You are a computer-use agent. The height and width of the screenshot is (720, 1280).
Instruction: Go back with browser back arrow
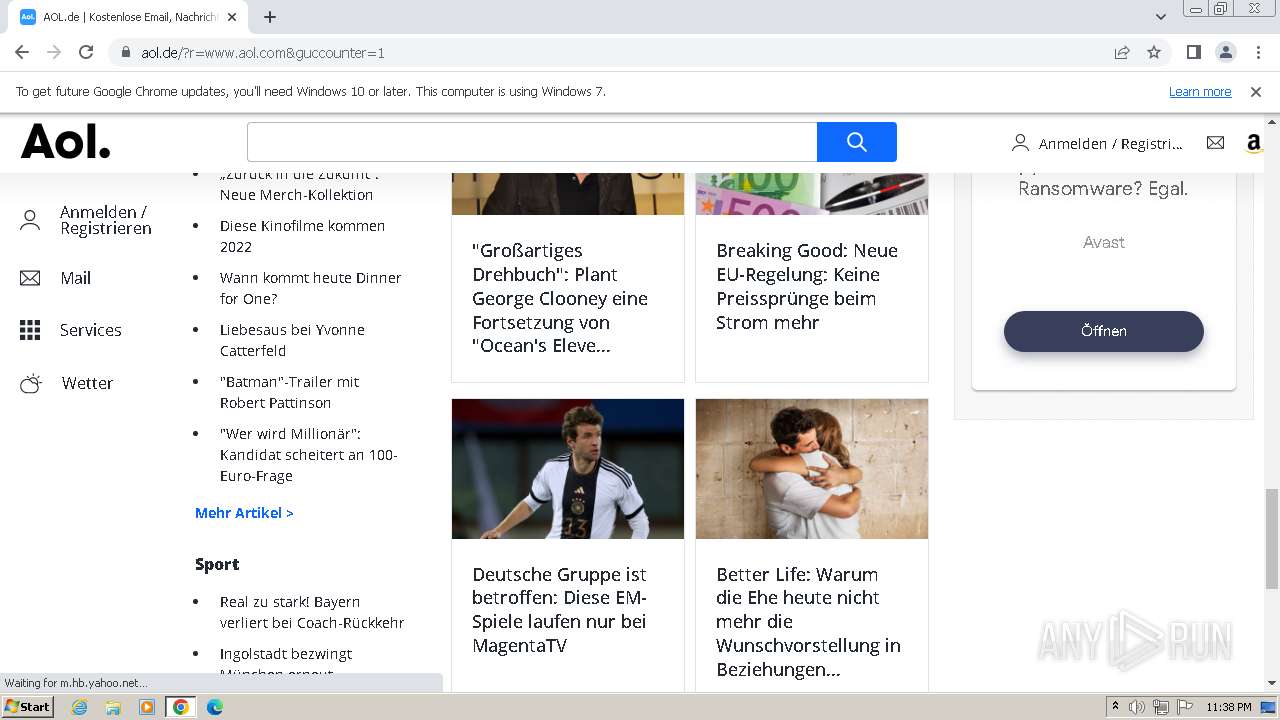pyautogui.click(x=22, y=52)
